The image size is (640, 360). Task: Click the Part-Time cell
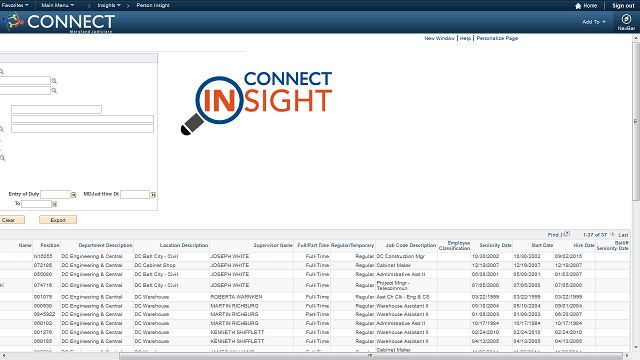pos(317,314)
